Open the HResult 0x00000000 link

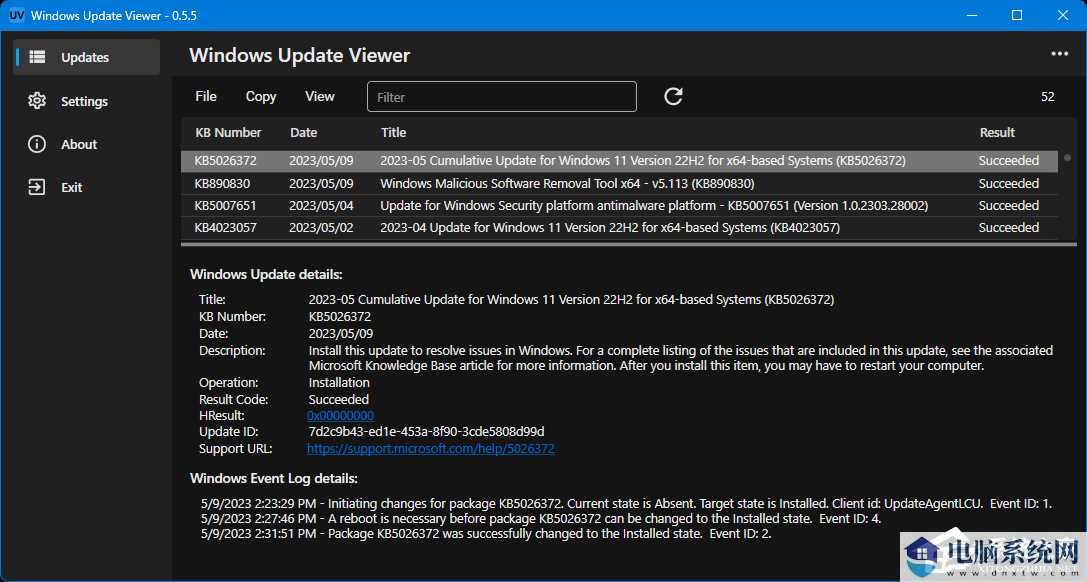tap(340, 416)
